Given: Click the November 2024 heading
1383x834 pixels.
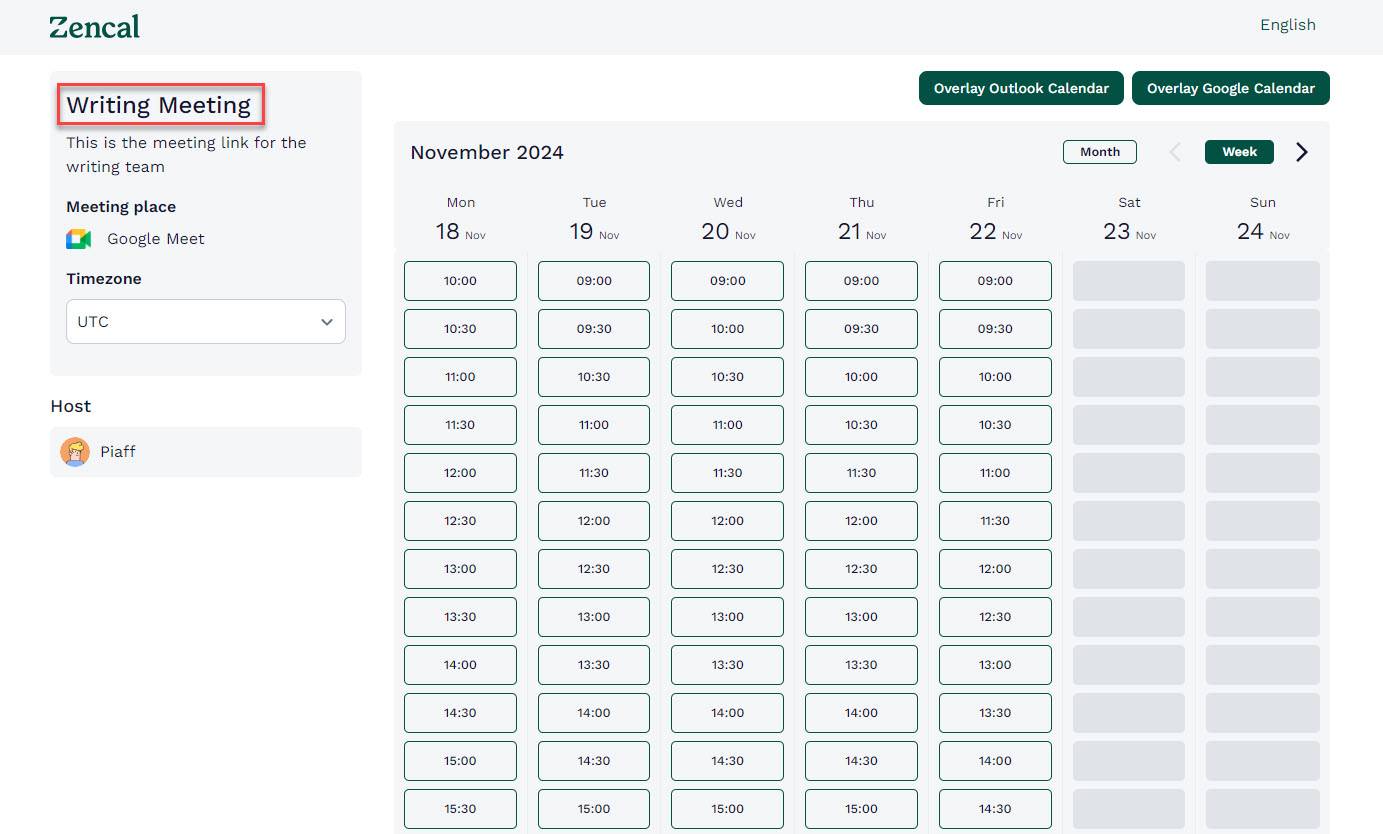Looking at the screenshot, I should (x=487, y=152).
